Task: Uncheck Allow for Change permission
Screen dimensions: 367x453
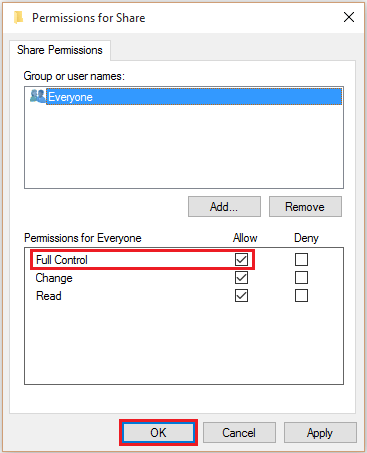Action: (241, 278)
